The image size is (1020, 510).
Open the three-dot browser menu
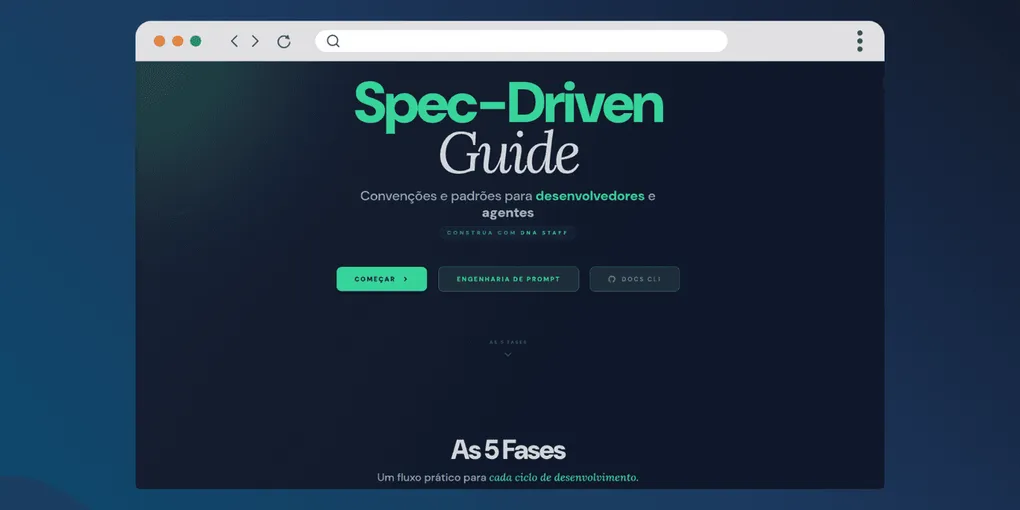click(x=860, y=41)
